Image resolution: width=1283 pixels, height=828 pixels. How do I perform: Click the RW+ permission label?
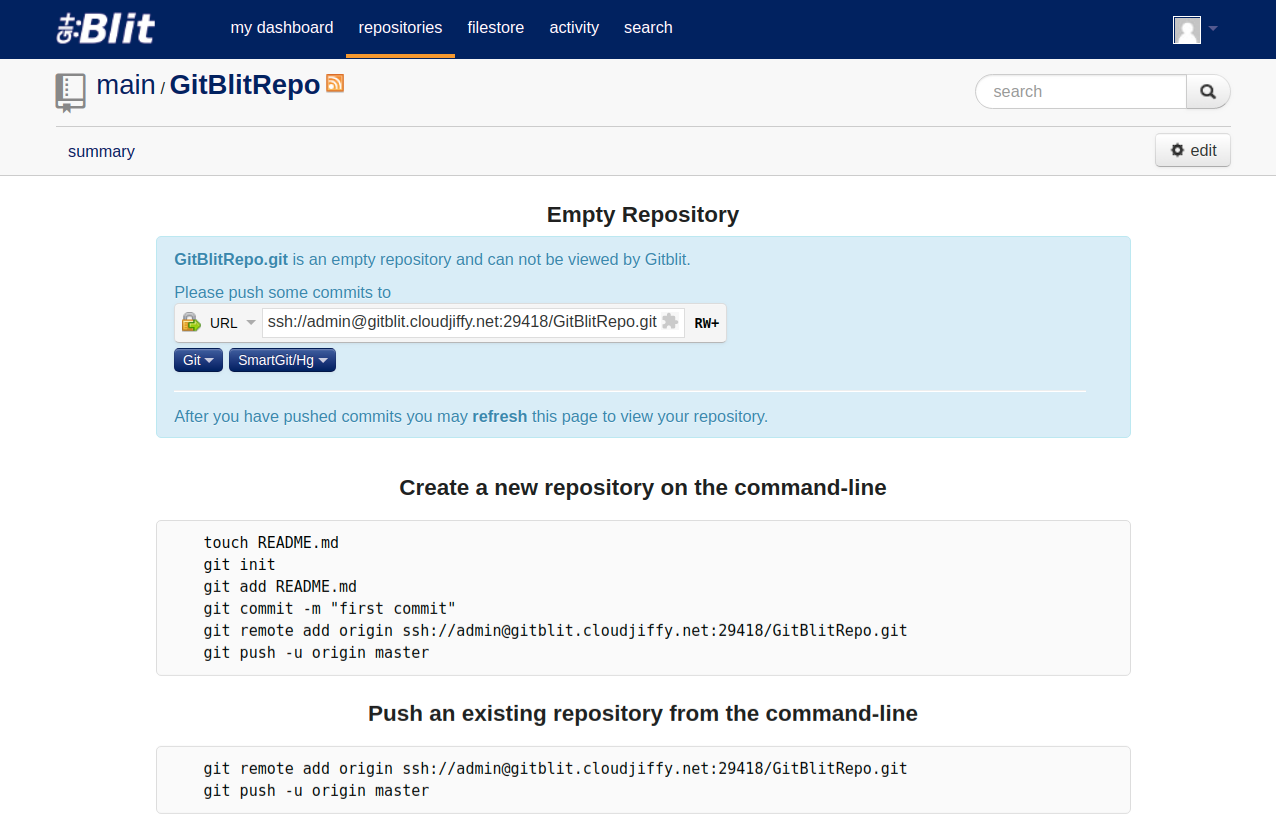coord(706,323)
